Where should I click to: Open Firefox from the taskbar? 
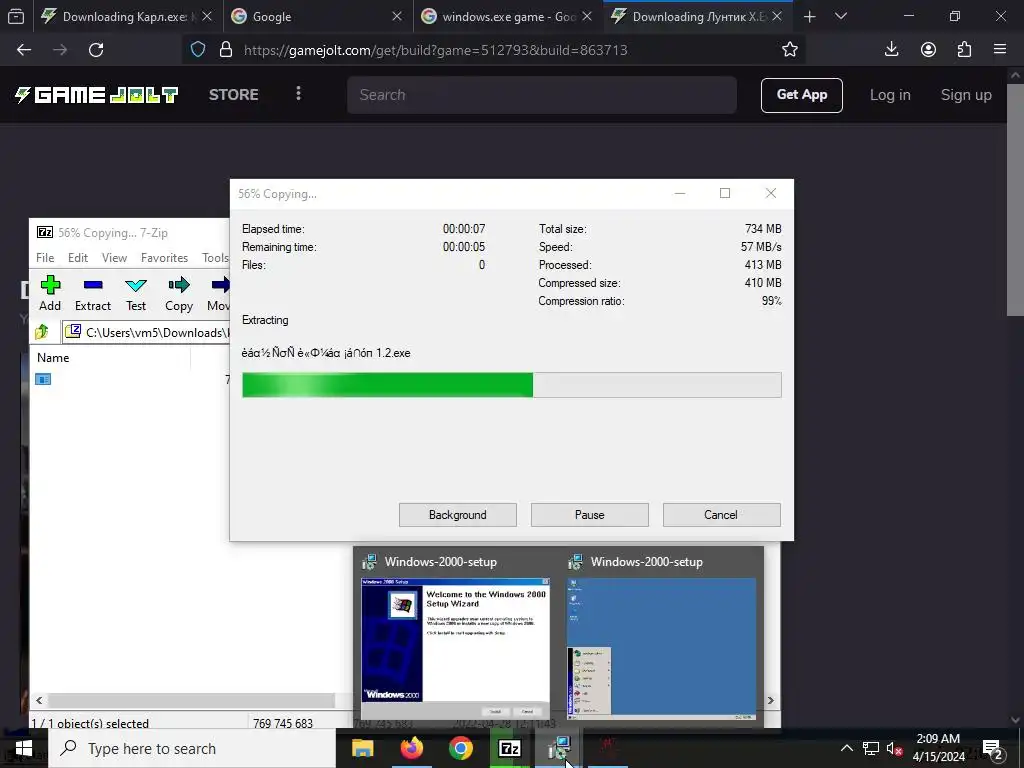click(411, 748)
